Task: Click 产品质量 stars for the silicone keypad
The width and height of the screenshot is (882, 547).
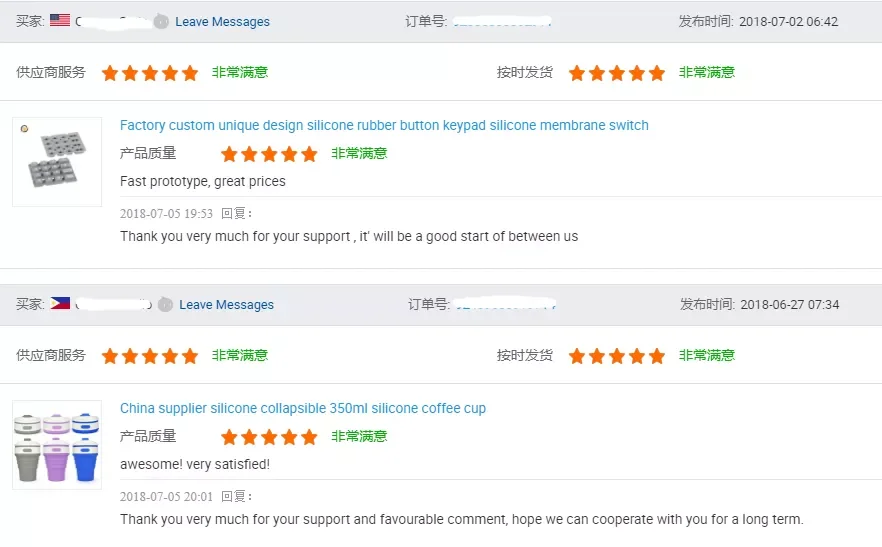Action: [269, 154]
